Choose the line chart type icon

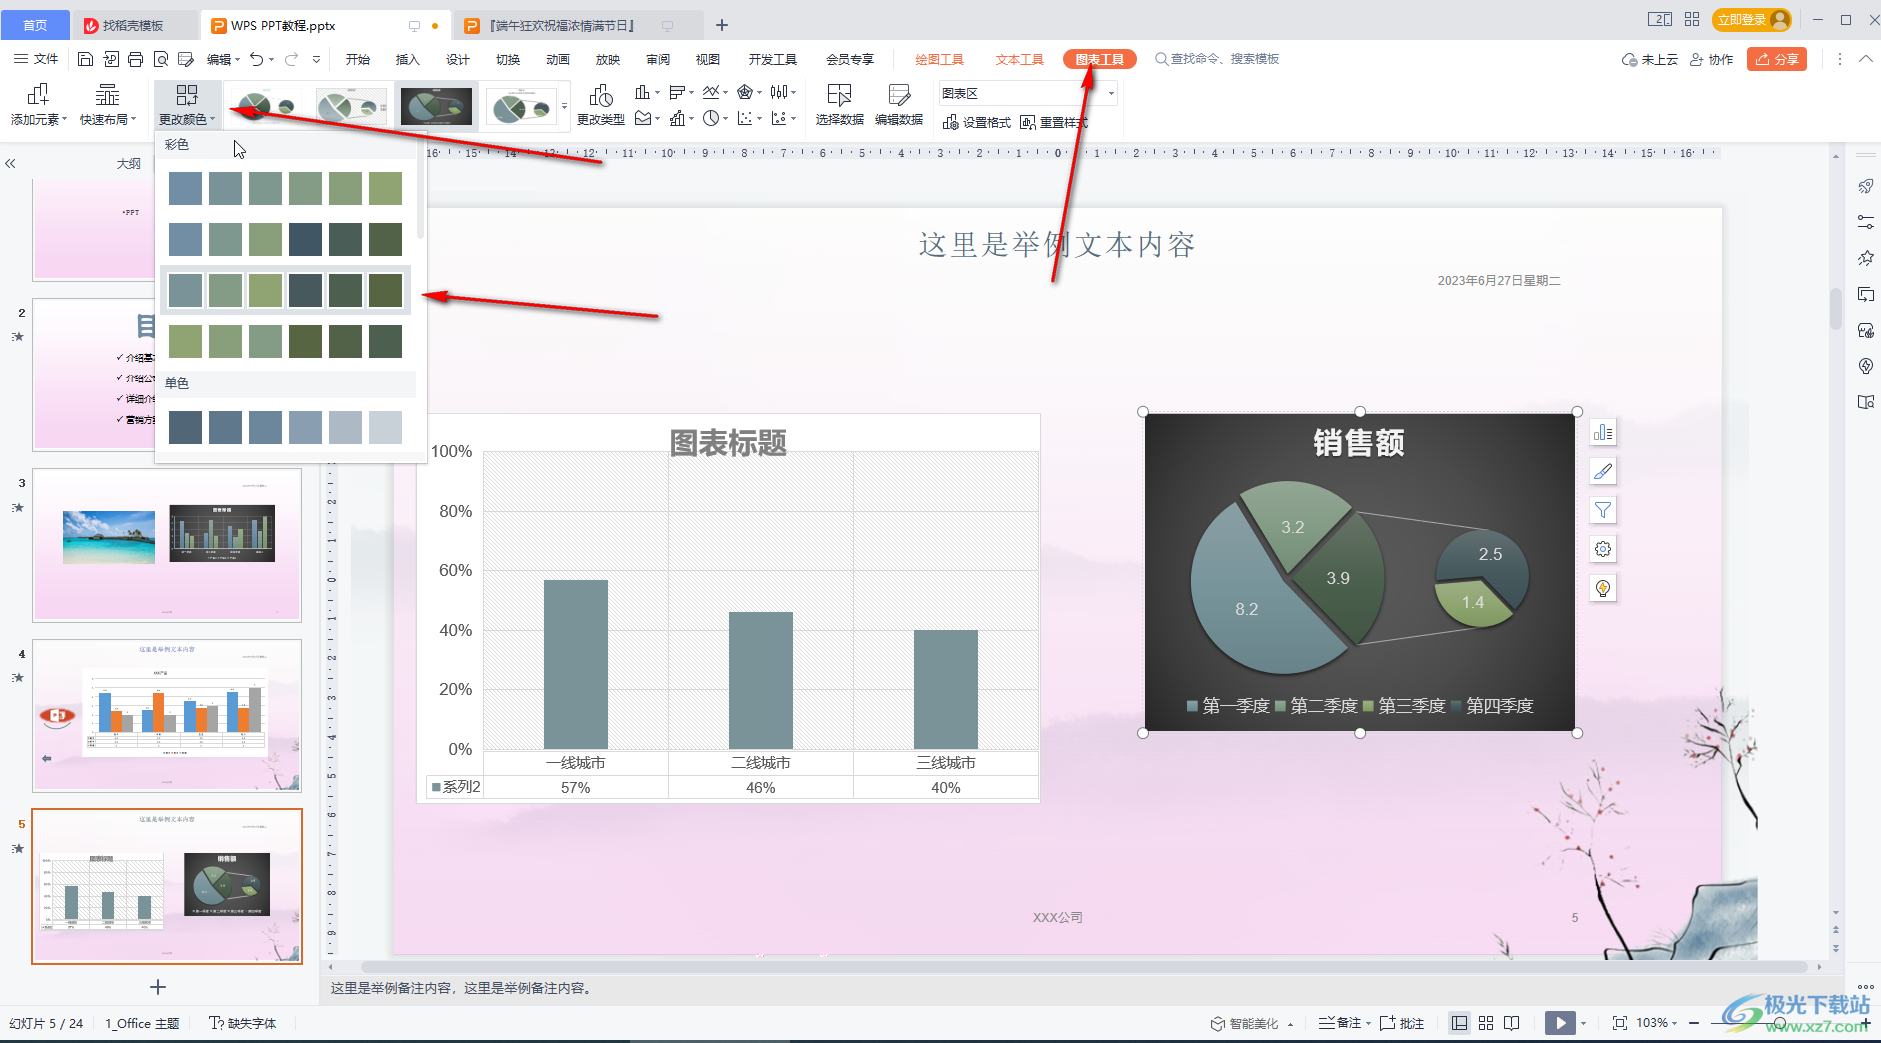pyautogui.click(x=711, y=92)
